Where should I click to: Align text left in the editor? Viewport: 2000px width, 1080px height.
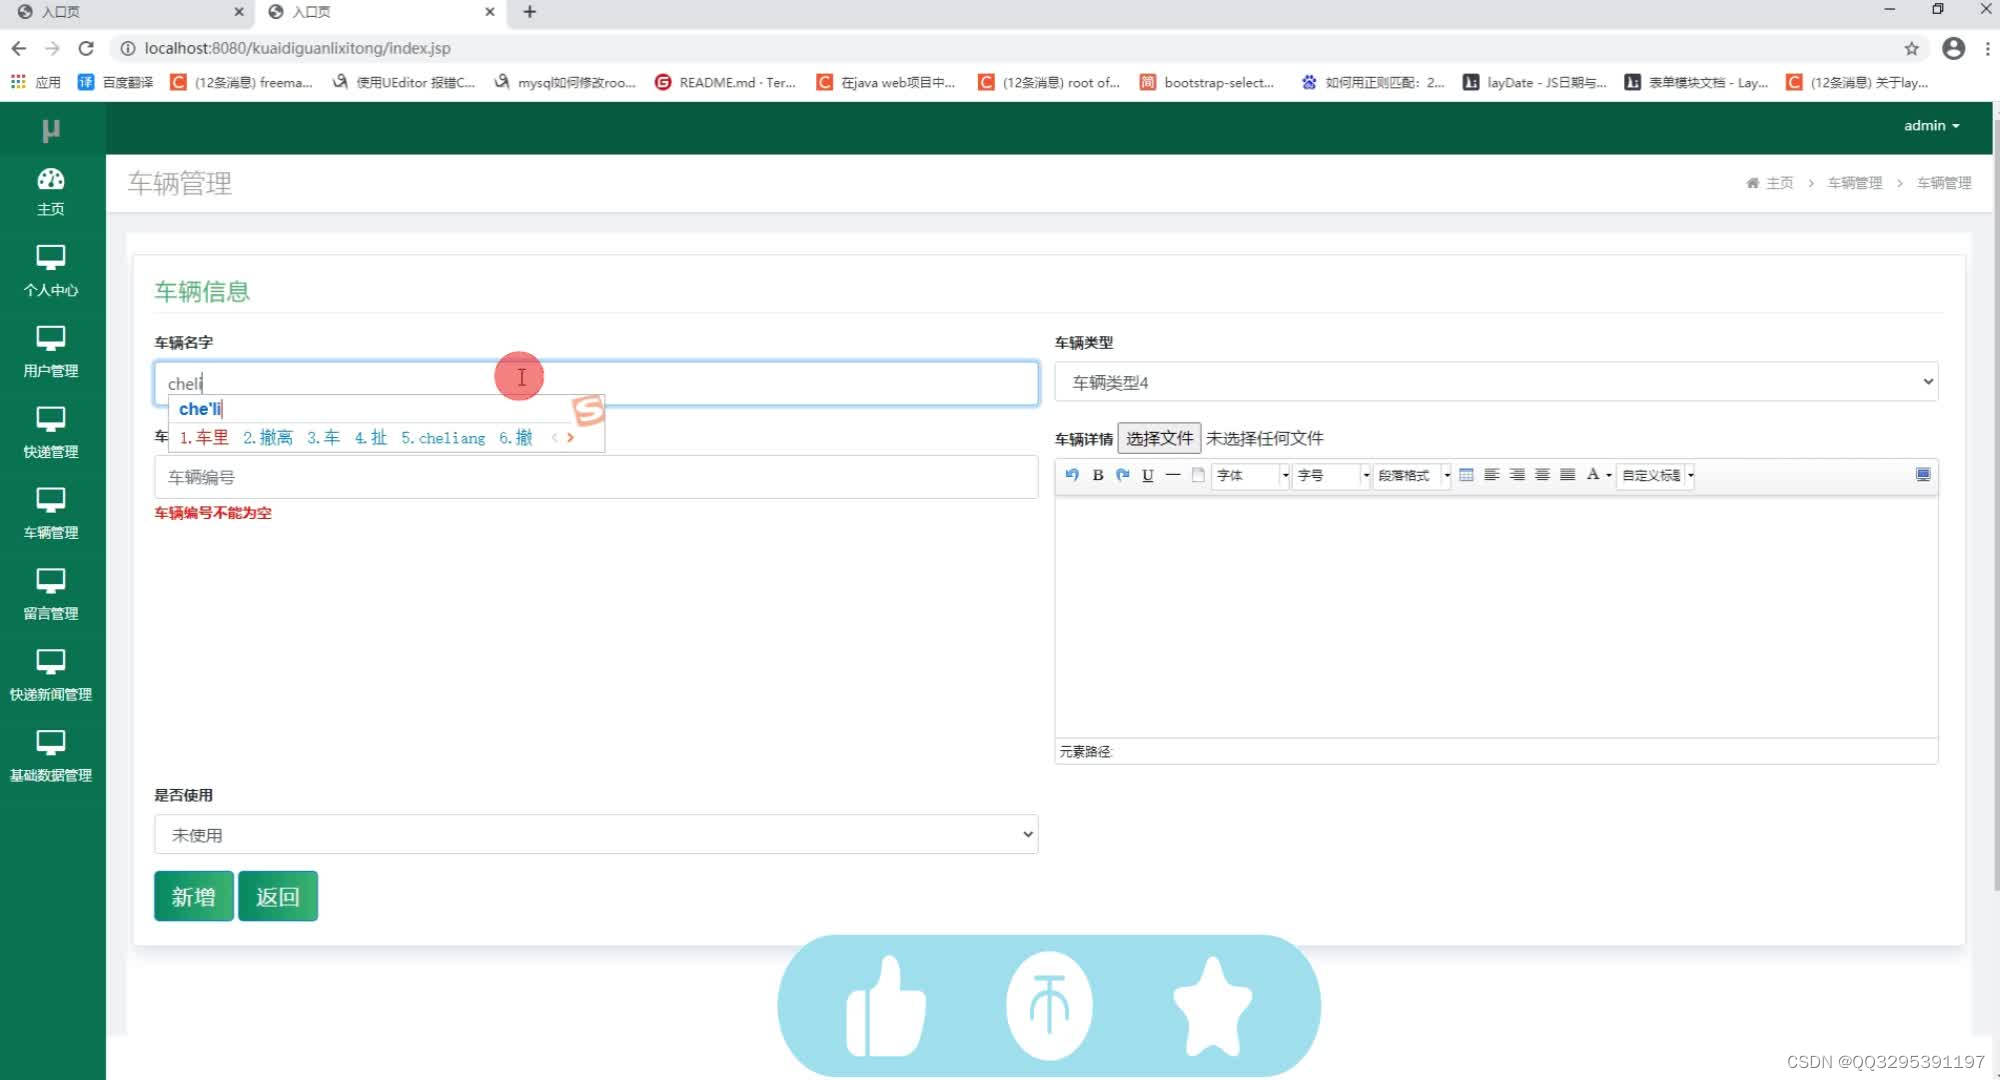point(1491,475)
